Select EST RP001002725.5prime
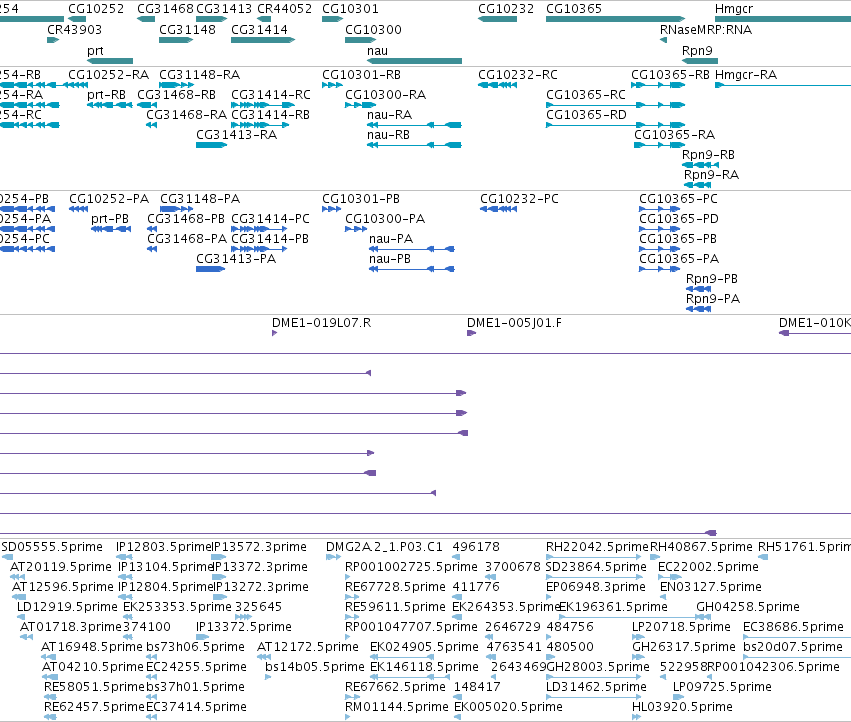851x722 pixels. [411, 567]
